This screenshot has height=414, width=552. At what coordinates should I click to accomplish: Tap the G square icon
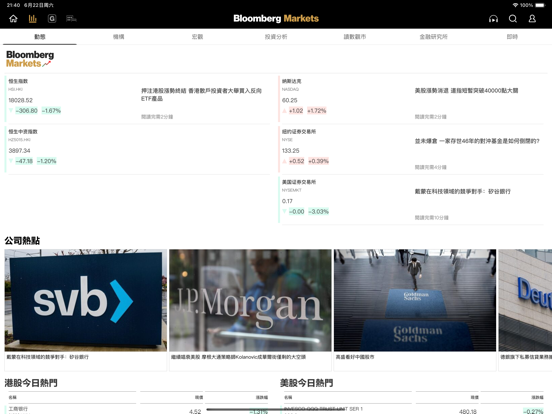(52, 19)
